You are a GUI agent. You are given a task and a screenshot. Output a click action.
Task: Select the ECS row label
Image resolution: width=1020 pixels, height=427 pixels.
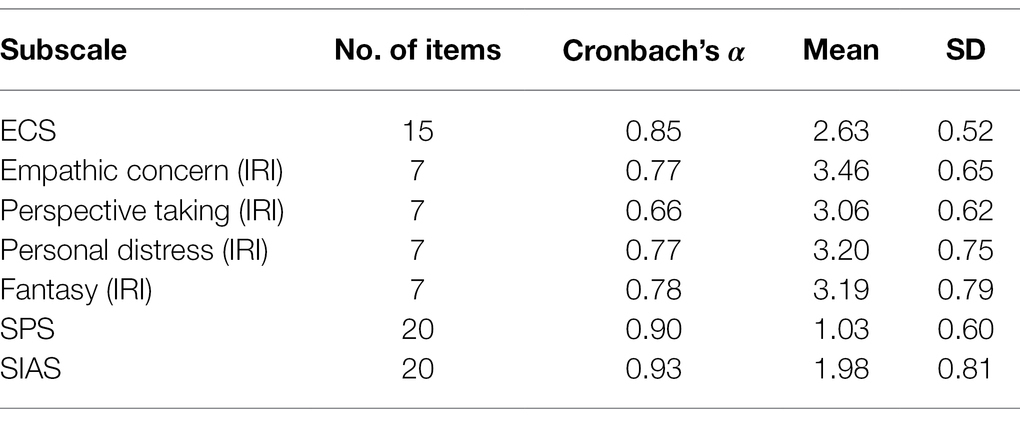point(28,131)
